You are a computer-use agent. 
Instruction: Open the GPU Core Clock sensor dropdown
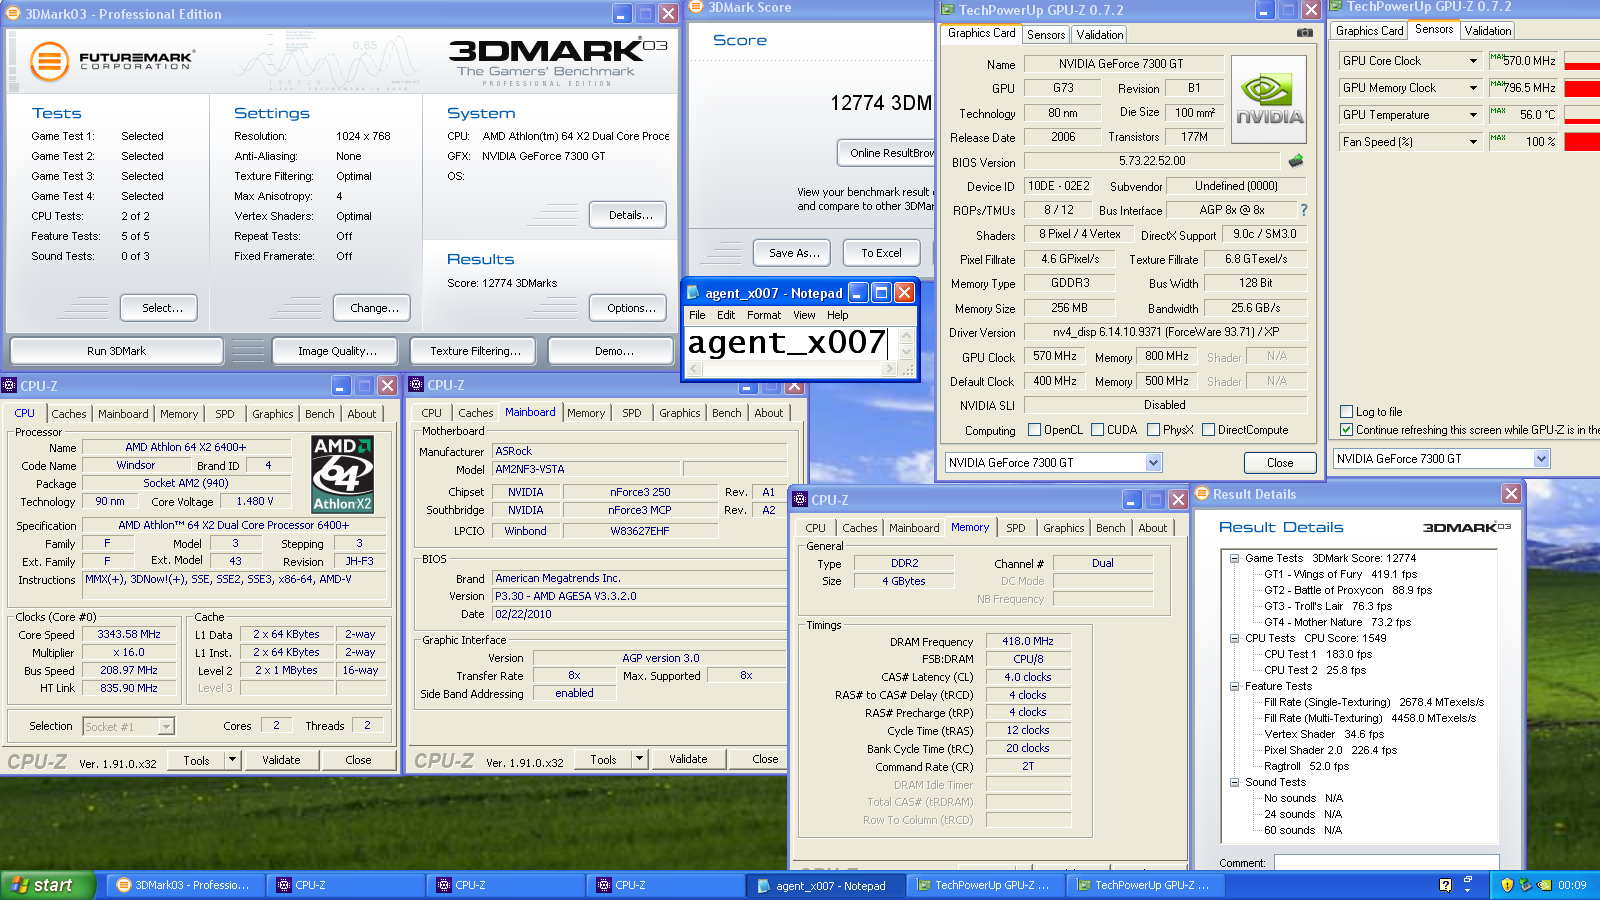pos(1473,61)
